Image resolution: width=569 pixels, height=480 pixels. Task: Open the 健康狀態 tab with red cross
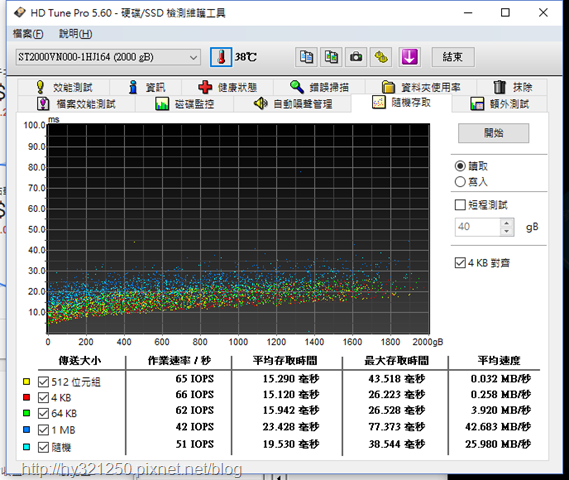[x=227, y=87]
